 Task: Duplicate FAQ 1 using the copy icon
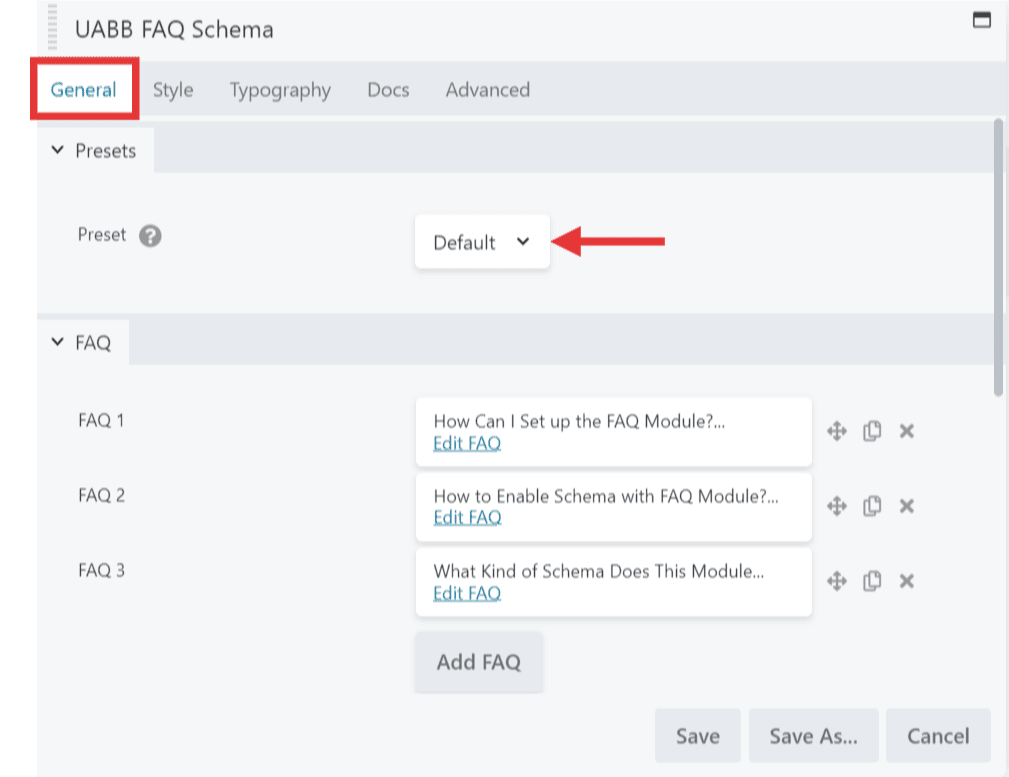[872, 431]
